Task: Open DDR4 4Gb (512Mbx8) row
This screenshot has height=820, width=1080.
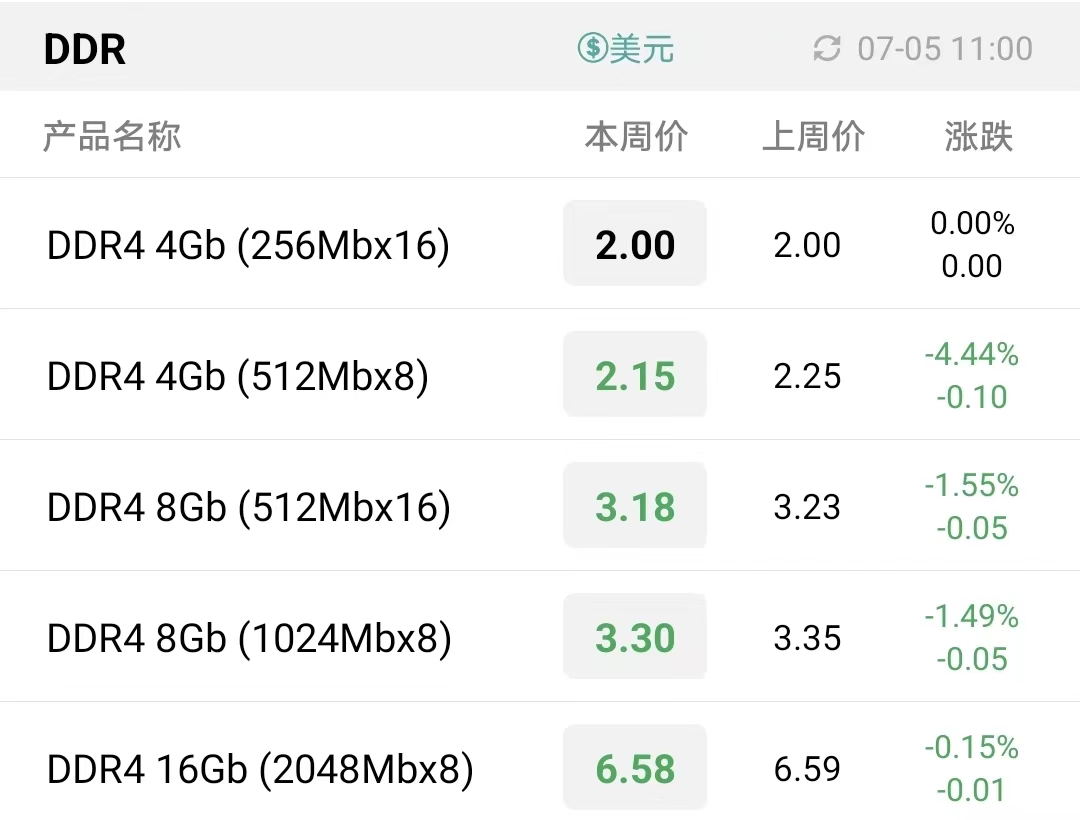Action: (x=540, y=374)
